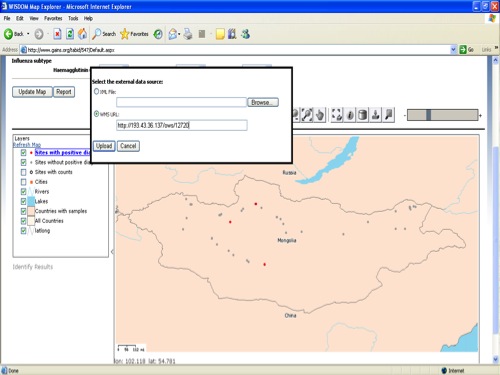Viewport: 500px width, 375px height.
Task: Enable the Cities layer checkbox
Action: coord(23,182)
